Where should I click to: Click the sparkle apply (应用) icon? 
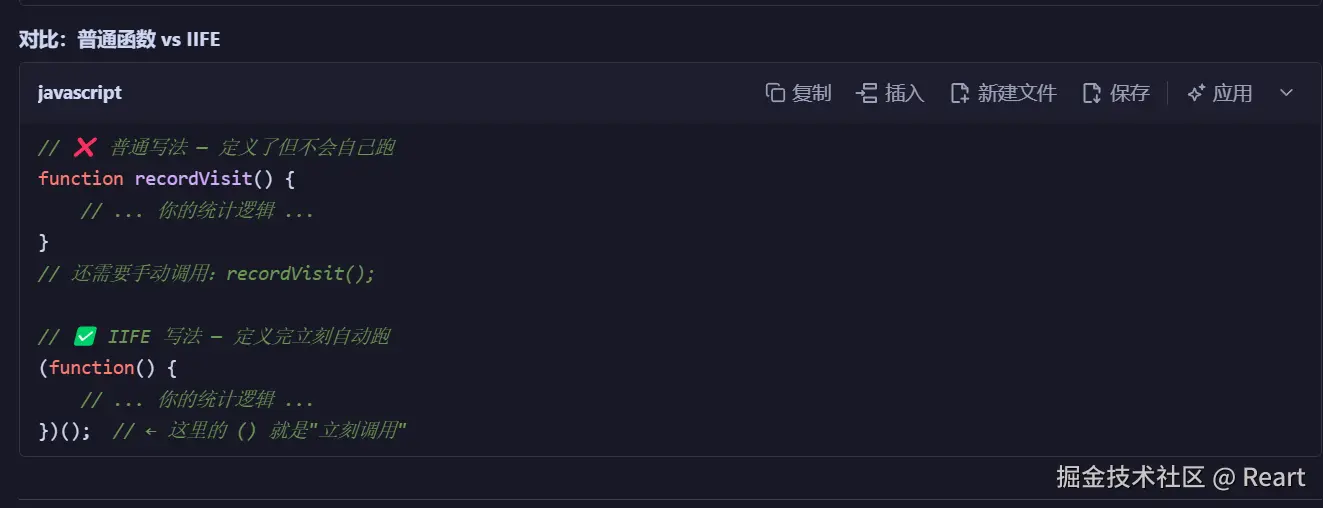click(x=1195, y=93)
